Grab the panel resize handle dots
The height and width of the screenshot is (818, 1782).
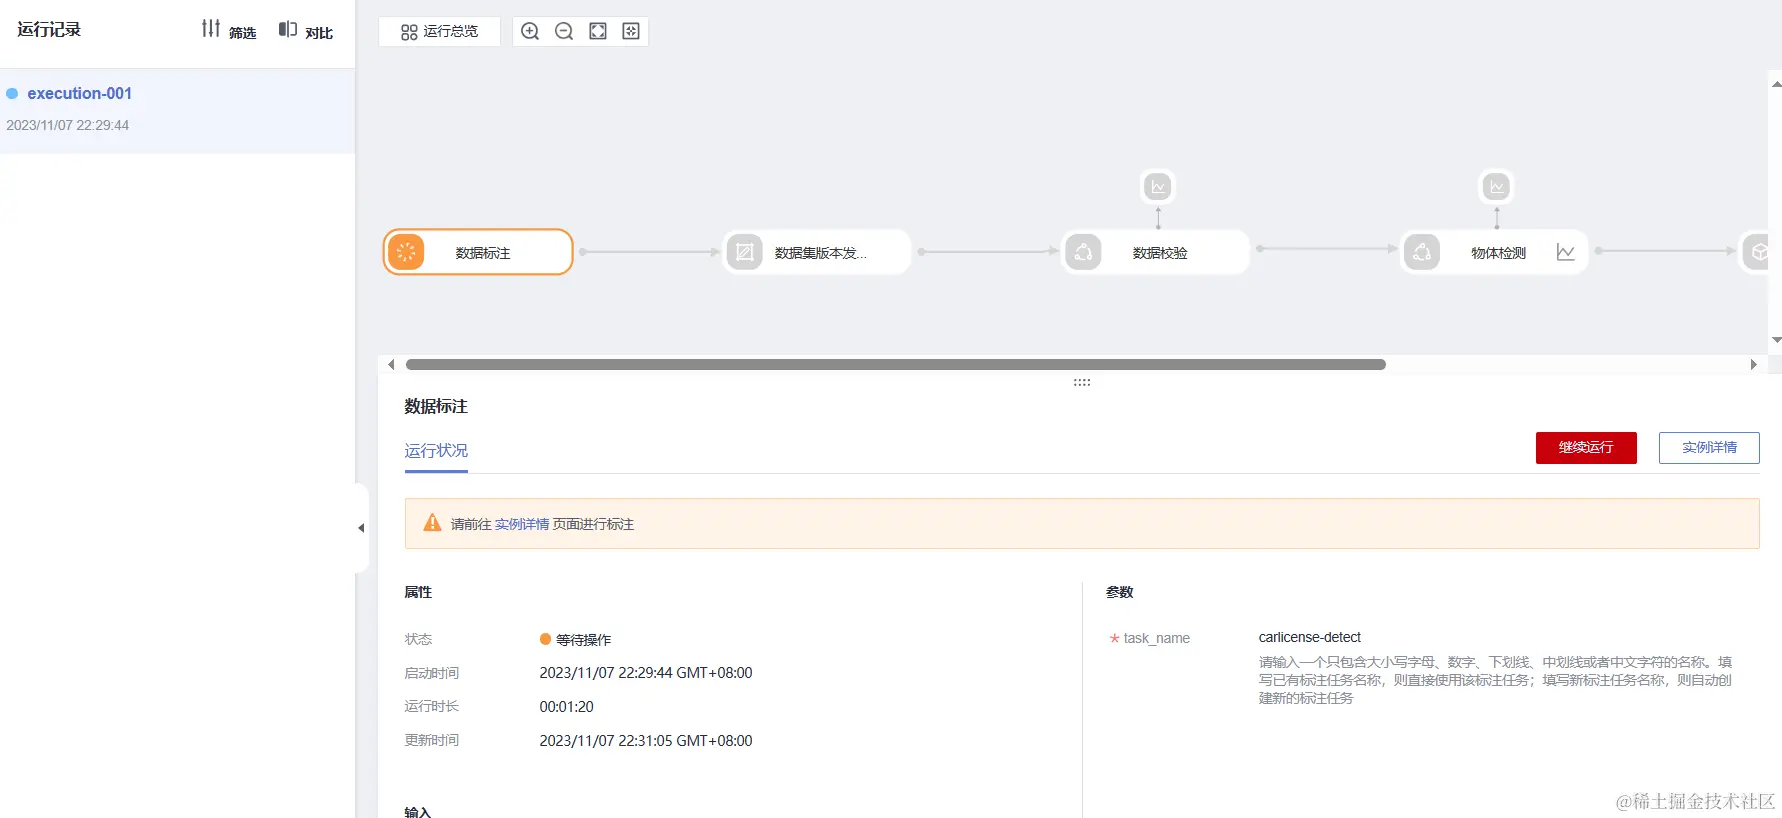tap(1082, 382)
